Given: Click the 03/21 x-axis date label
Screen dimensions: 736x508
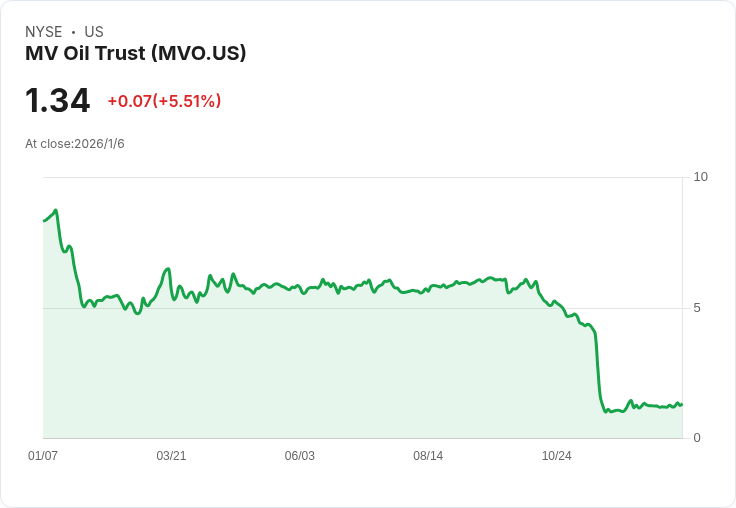Looking at the screenshot, I should [x=171, y=455].
